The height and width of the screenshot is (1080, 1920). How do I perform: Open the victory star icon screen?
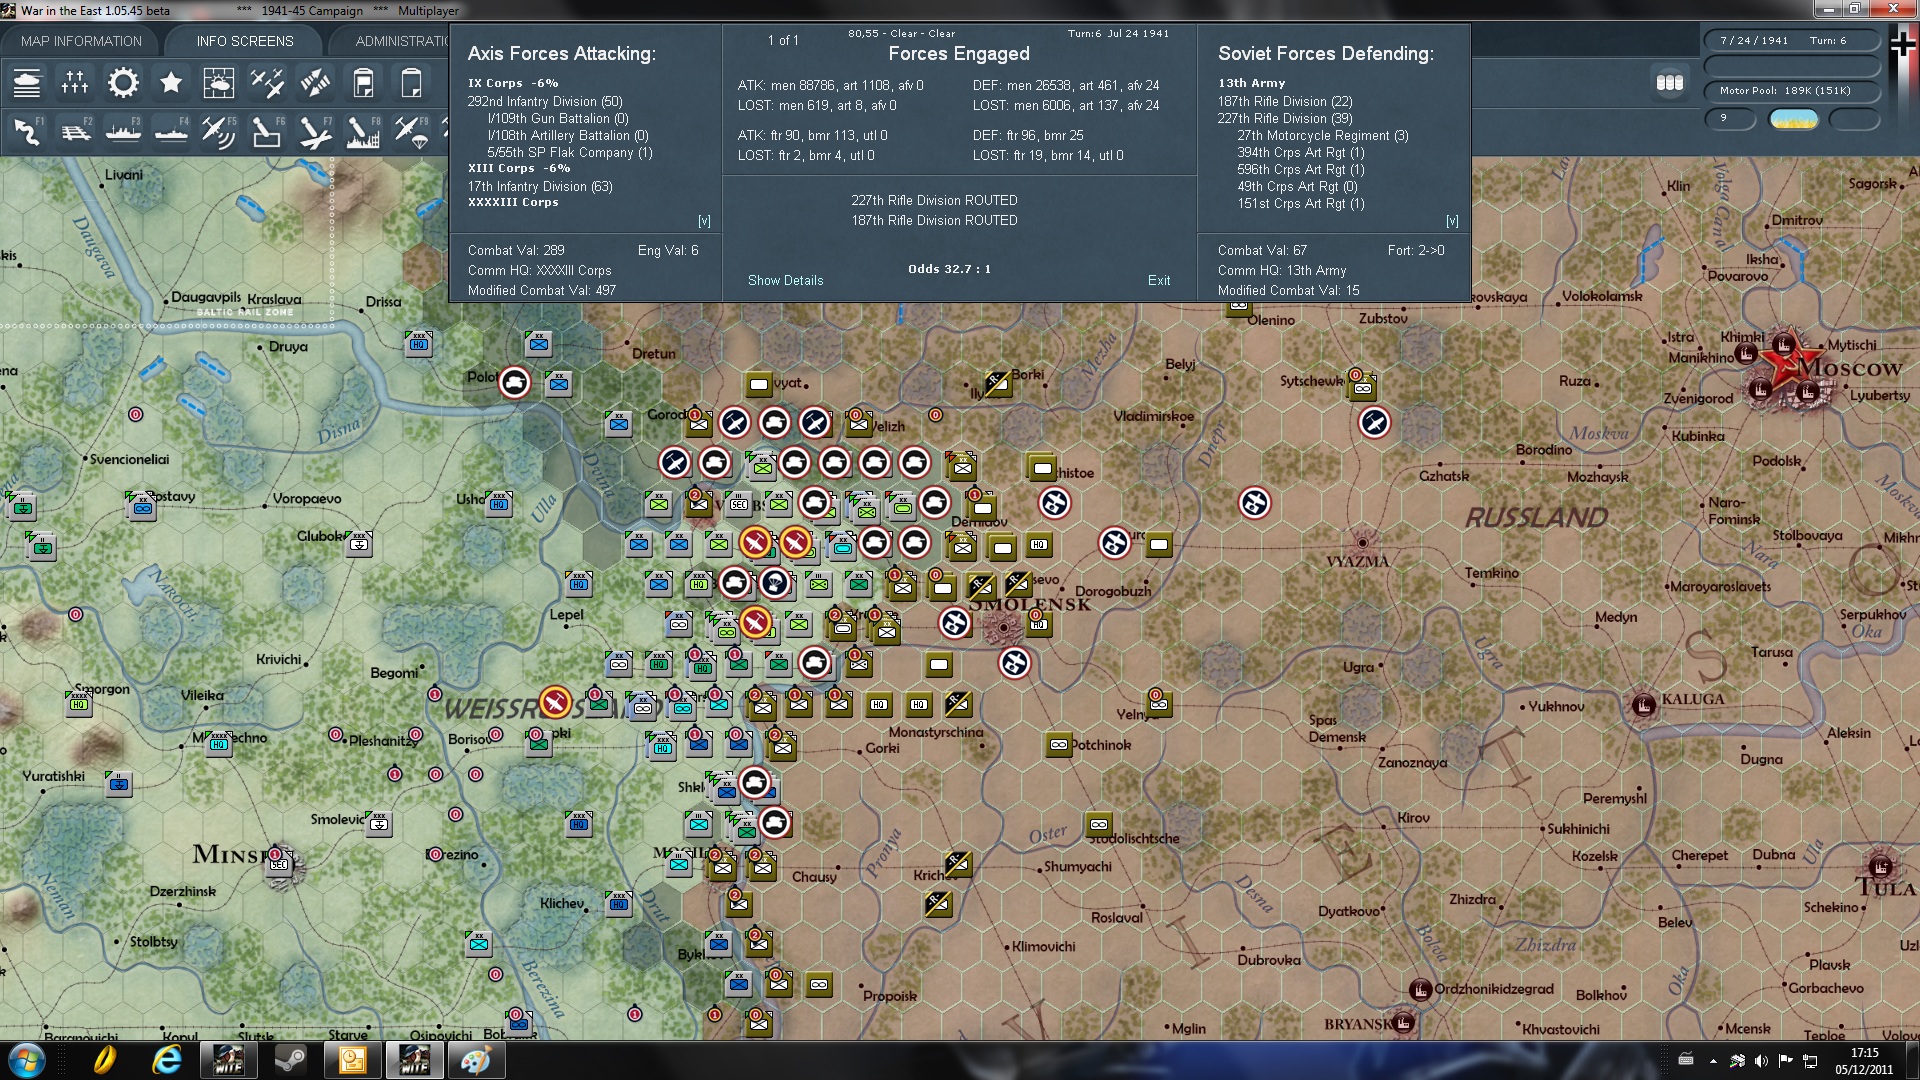click(x=171, y=83)
